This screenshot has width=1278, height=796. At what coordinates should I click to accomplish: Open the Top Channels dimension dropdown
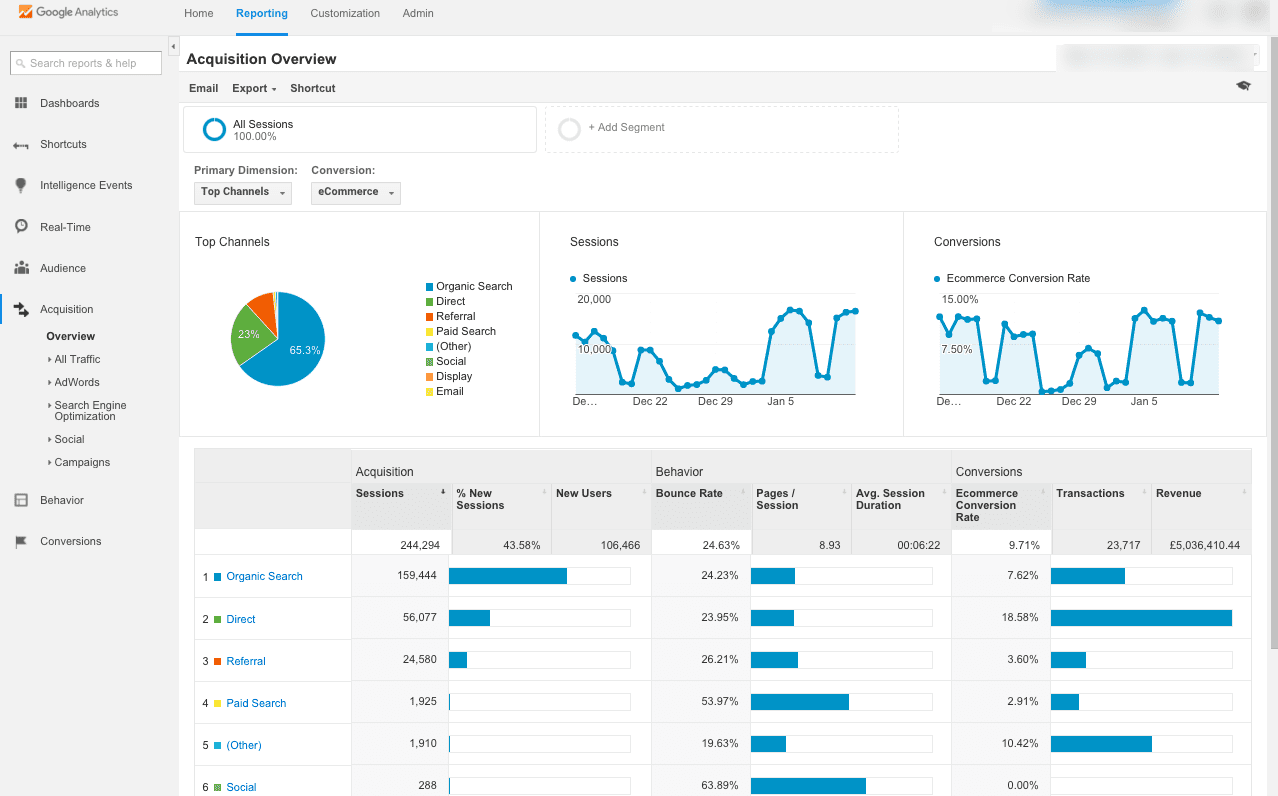(243, 192)
